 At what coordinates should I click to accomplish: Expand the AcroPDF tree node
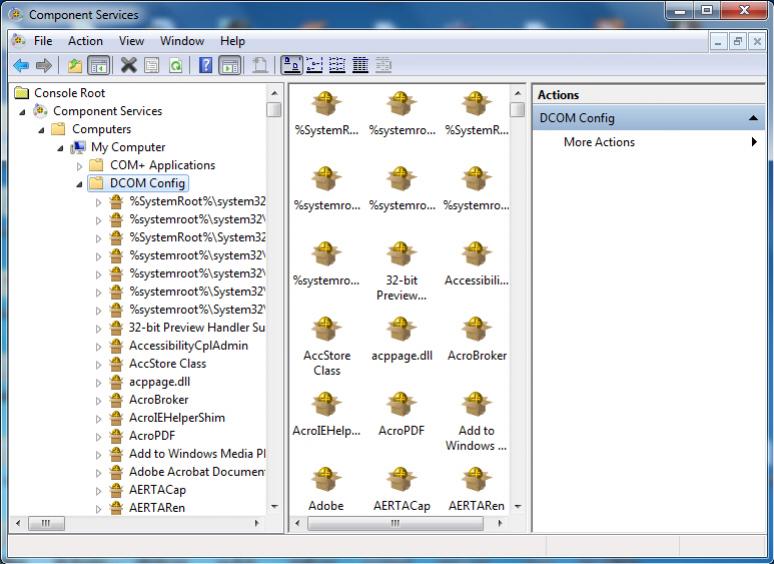tap(98, 437)
